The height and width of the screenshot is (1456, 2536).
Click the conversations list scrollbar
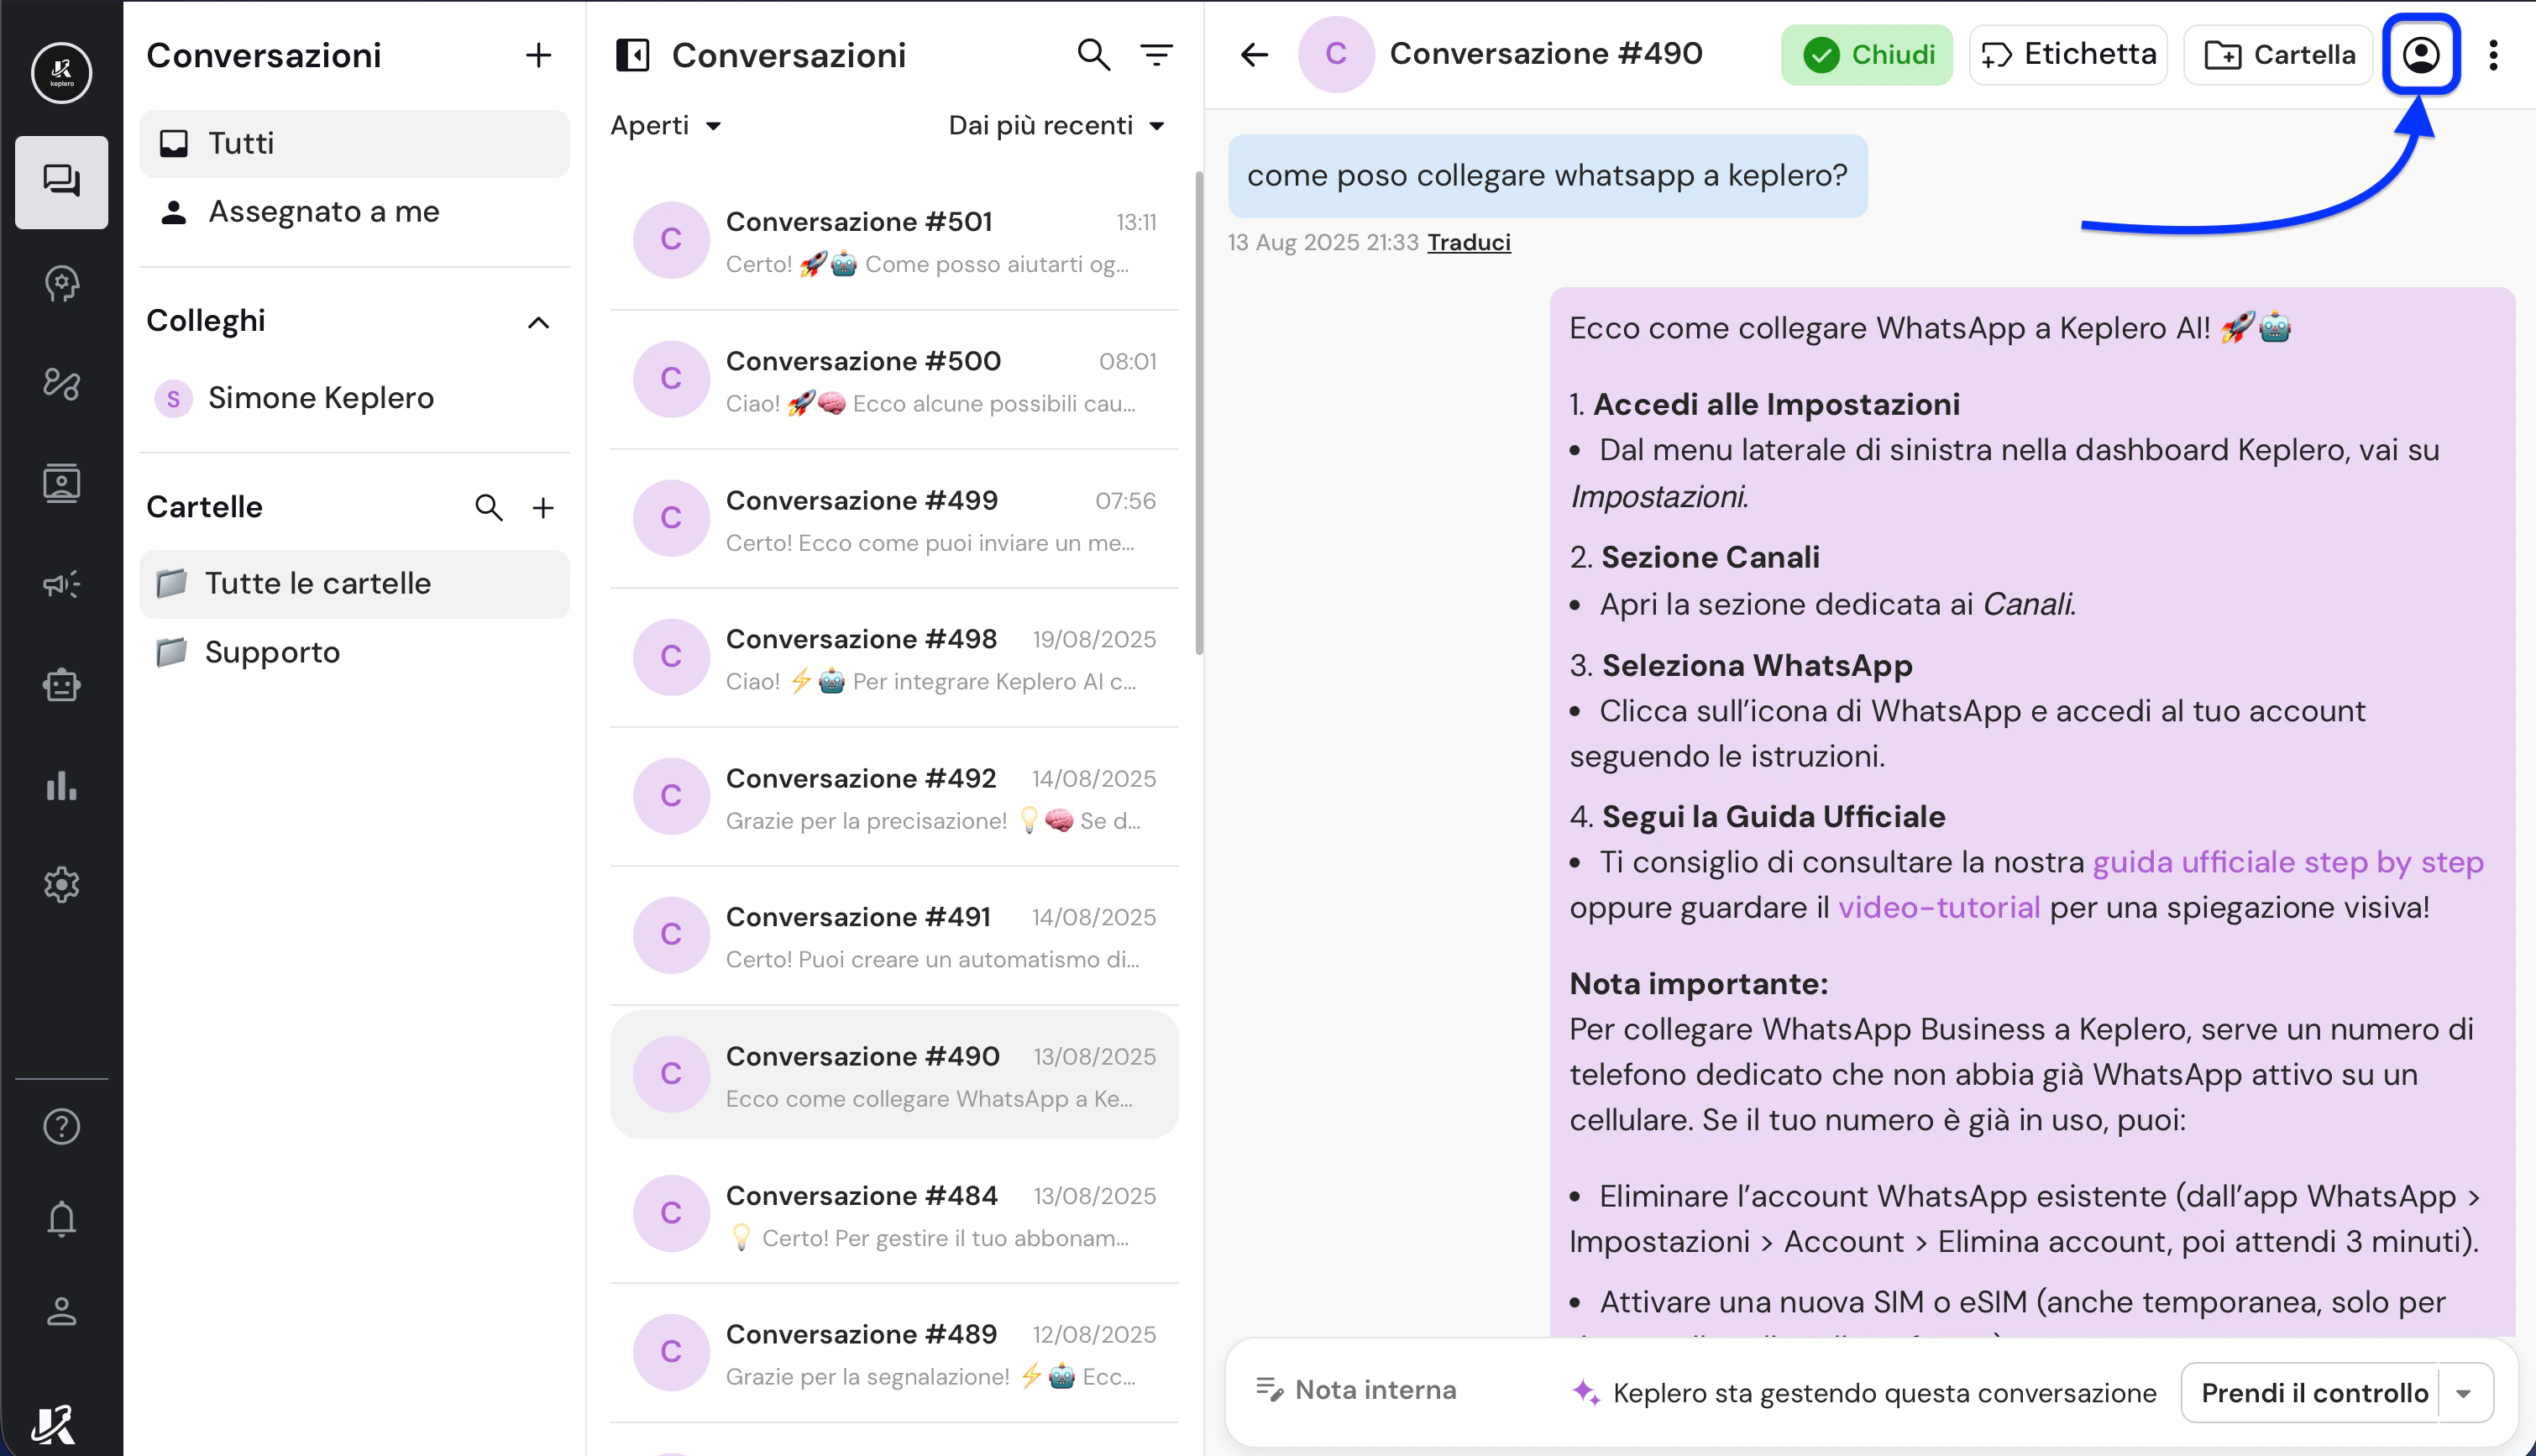[1198, 414]
